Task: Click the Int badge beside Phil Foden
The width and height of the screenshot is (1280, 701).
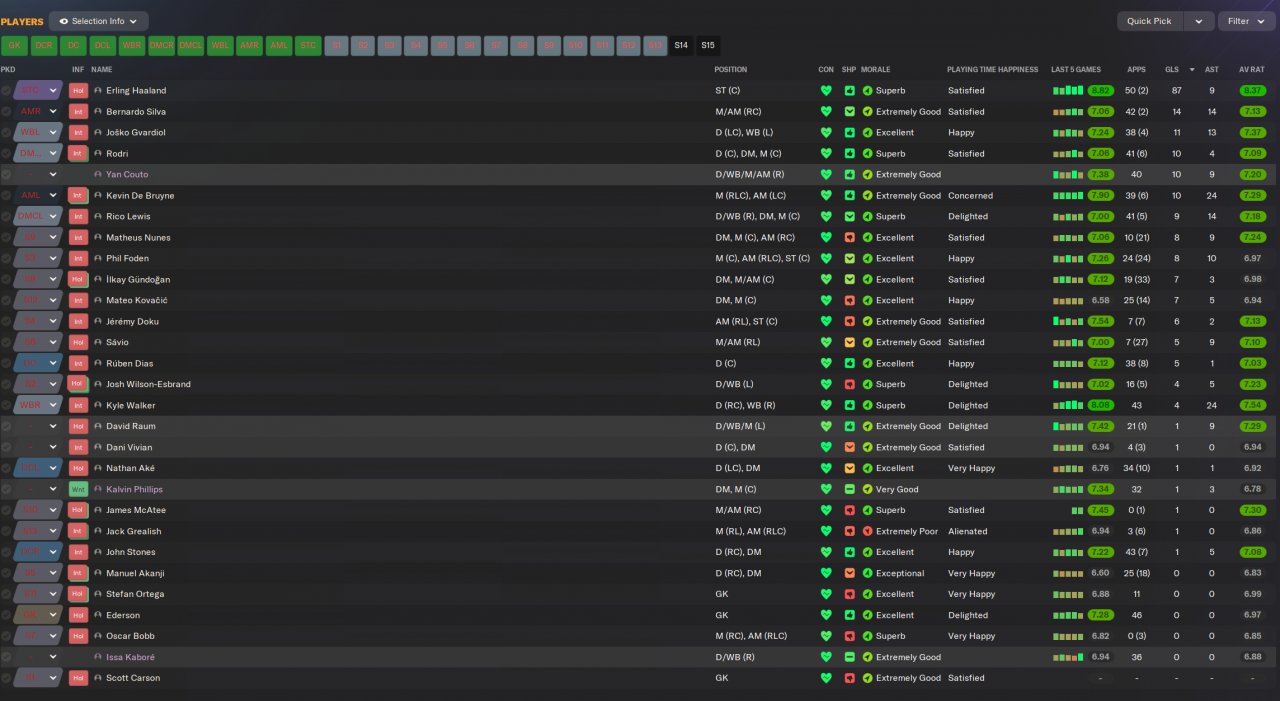Action: [x=78, y=258]
